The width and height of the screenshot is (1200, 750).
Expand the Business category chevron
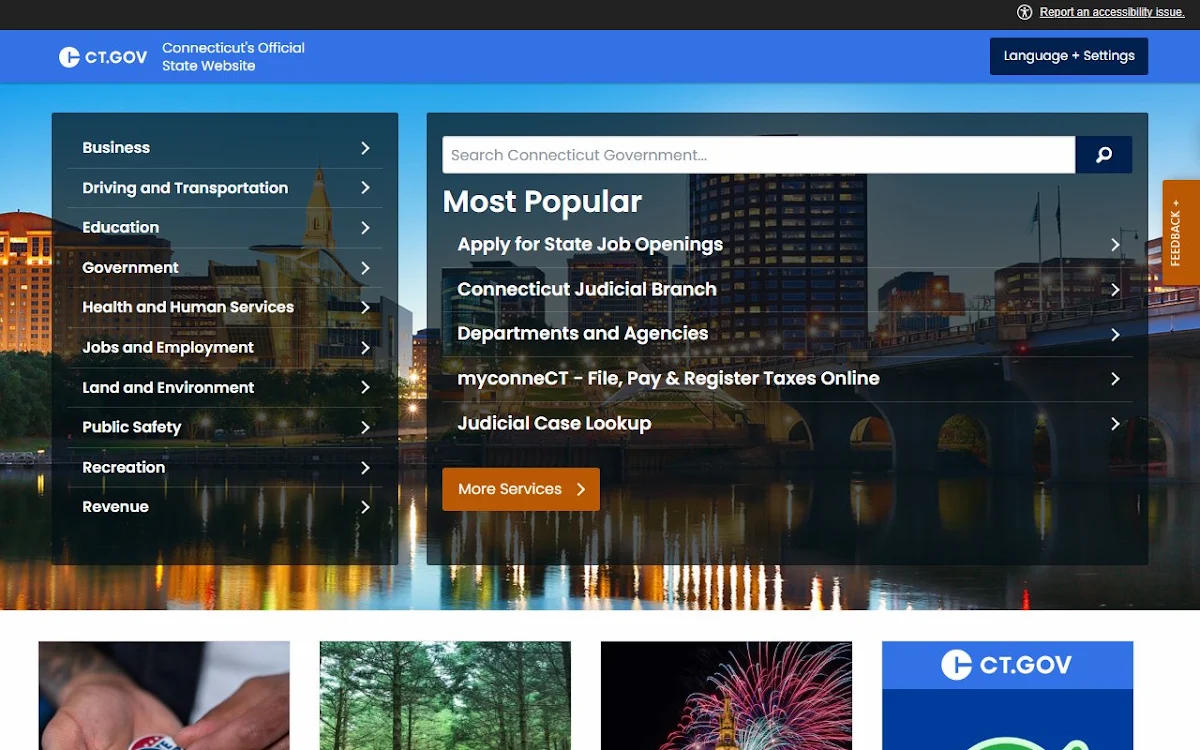pos(365,148)
